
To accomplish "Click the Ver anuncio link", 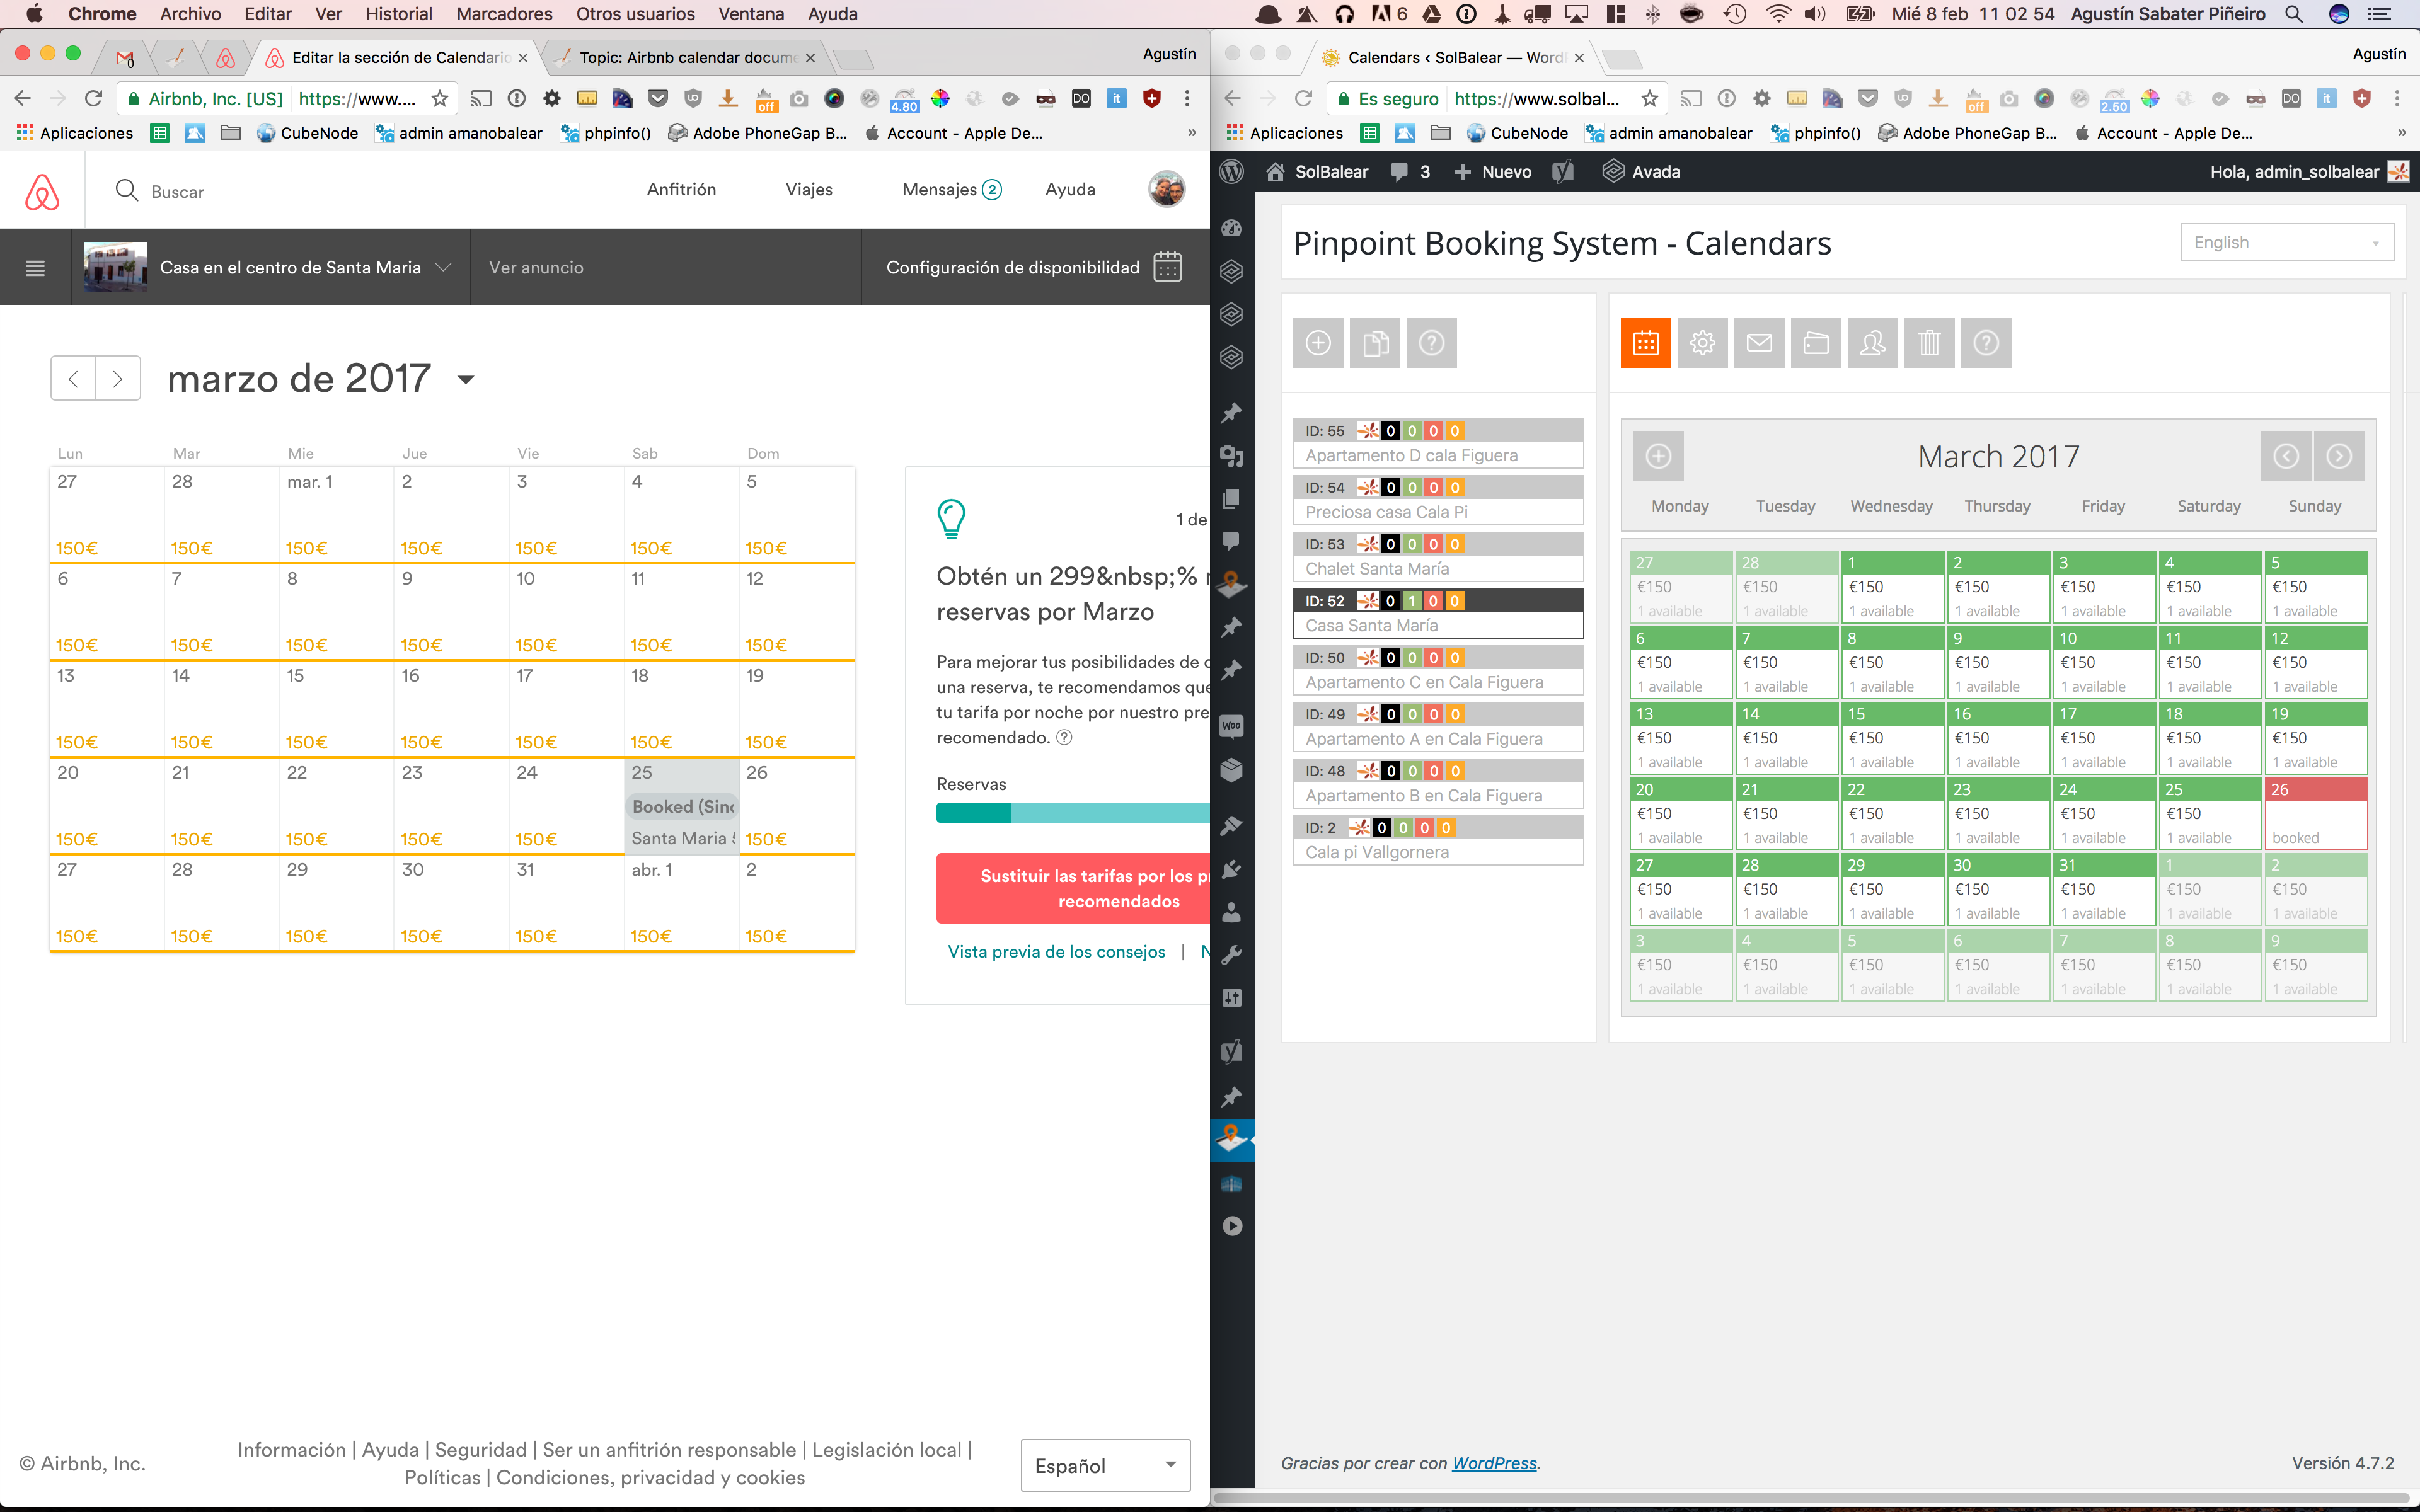I will pos(536,267).
